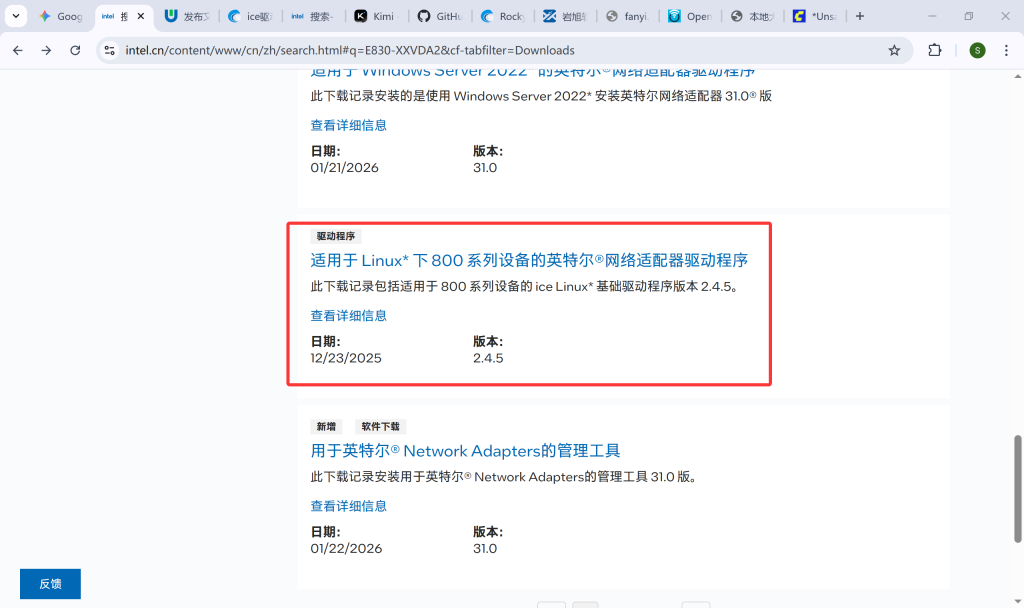
Task: Switch to the Kimi tab
Action: coord(376,16)
